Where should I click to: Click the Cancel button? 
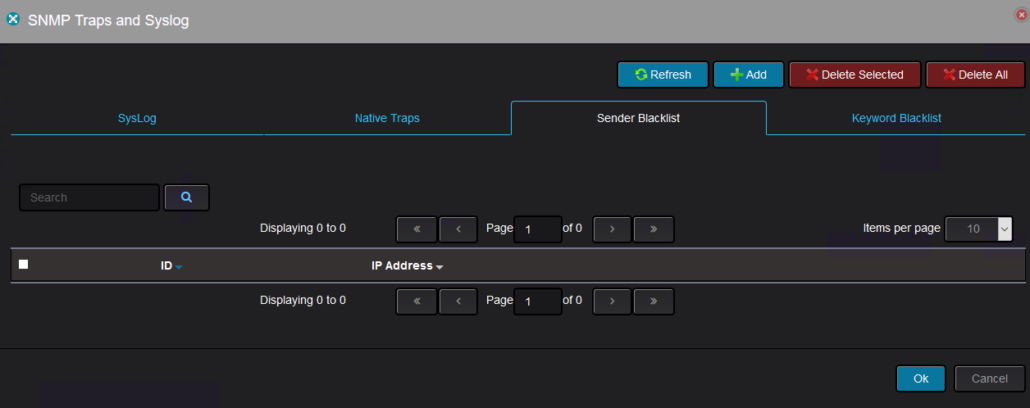click(x=989, y=379)
